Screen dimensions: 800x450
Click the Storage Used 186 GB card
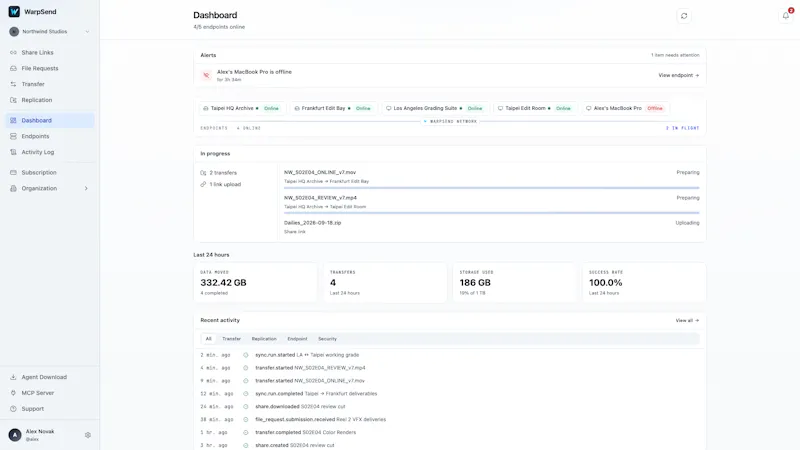pyautogui.click(x=514, y=283)
